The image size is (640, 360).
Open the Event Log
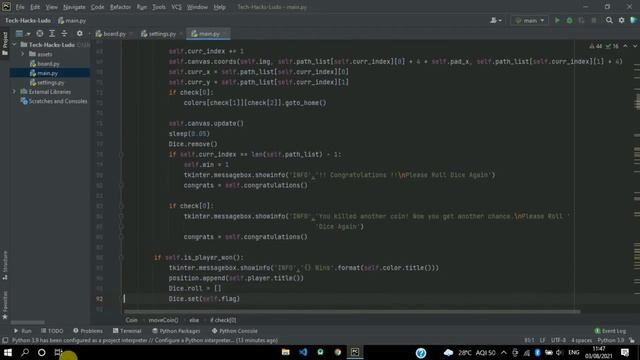coord(610,331)
